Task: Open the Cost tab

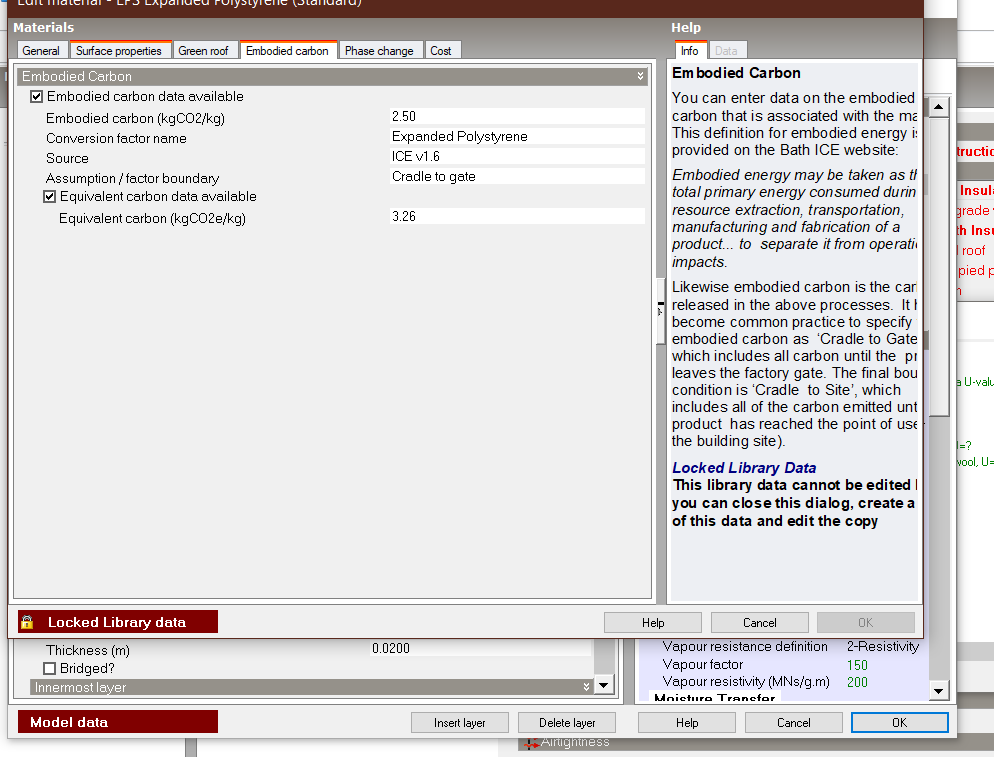Action: point(441,51)
